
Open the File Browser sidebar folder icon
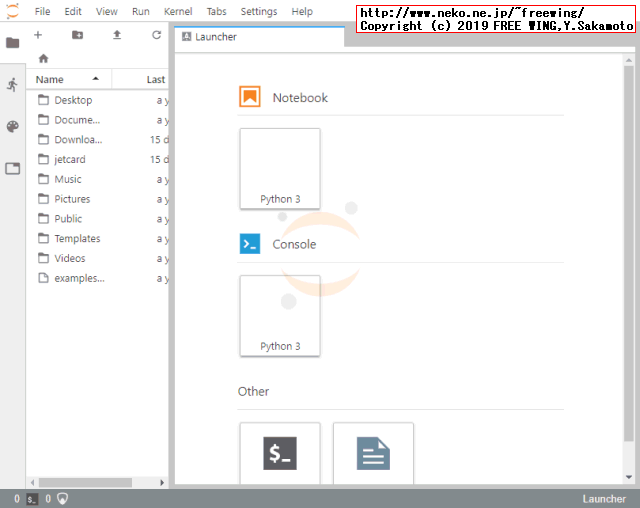pos(12,43)
